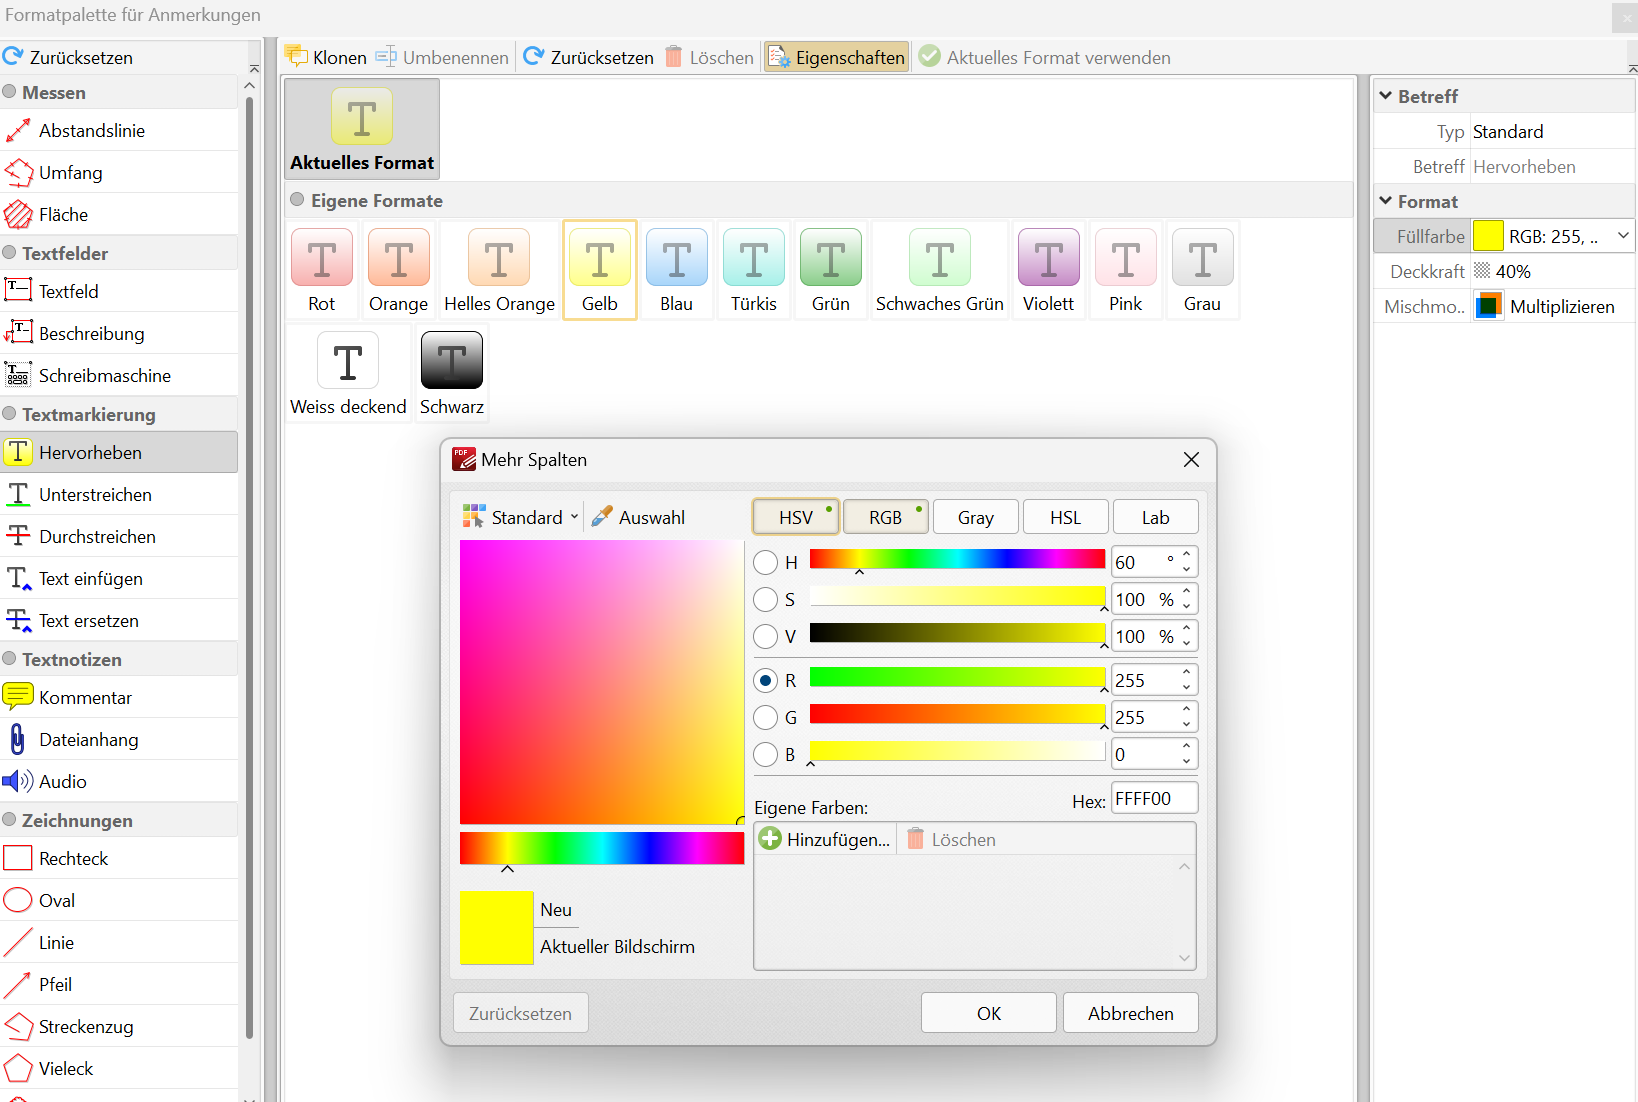The height and width of the screenshot is (1102, 1638).
Task: Pick the Linie drawing tool
Action: click(x=119, y=943)
